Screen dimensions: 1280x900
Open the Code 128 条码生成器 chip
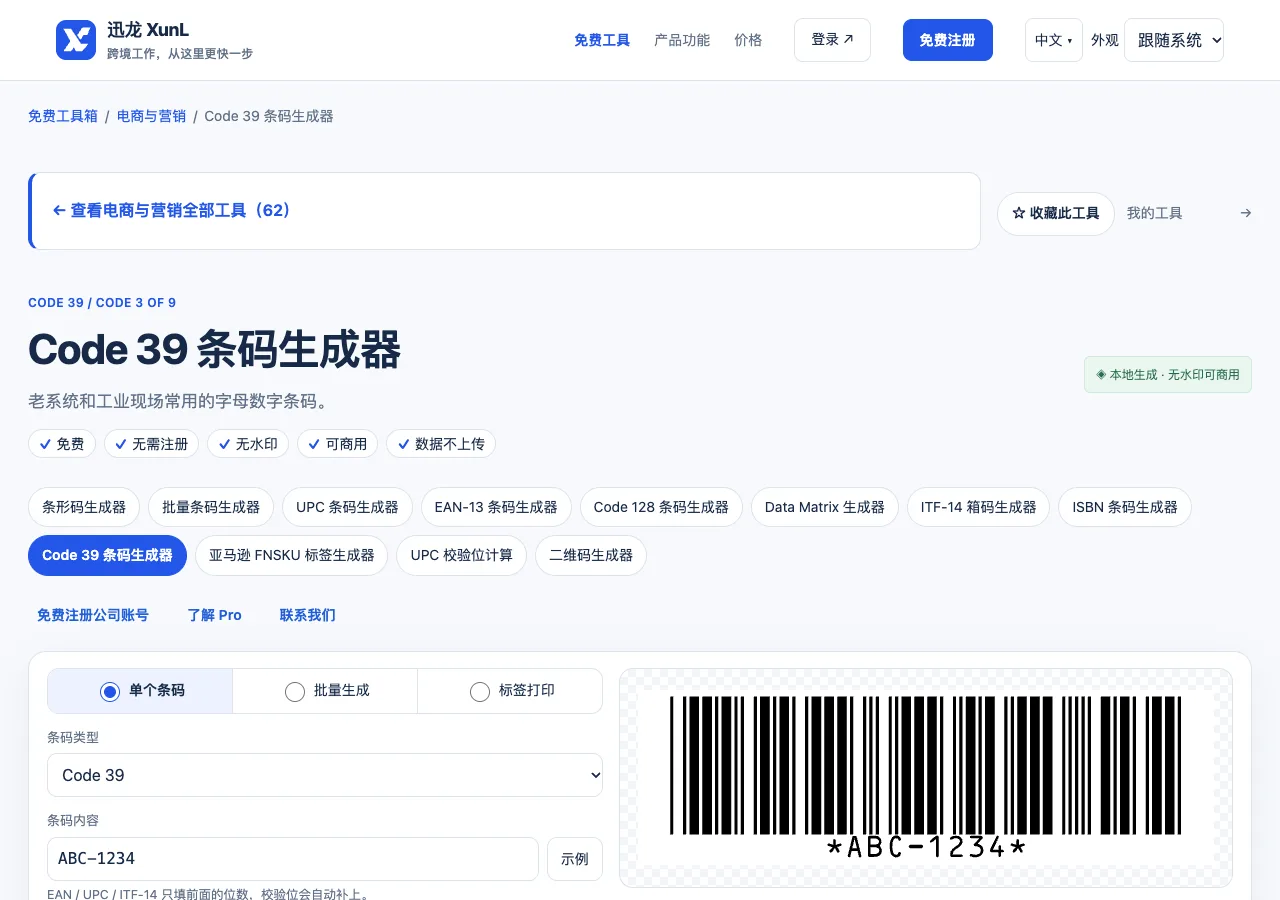pyautogui.click(x=661, y=507)
